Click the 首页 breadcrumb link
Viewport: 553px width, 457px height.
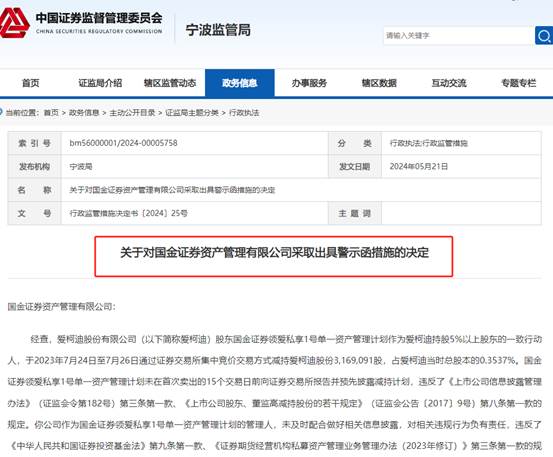tap(51, 112)
